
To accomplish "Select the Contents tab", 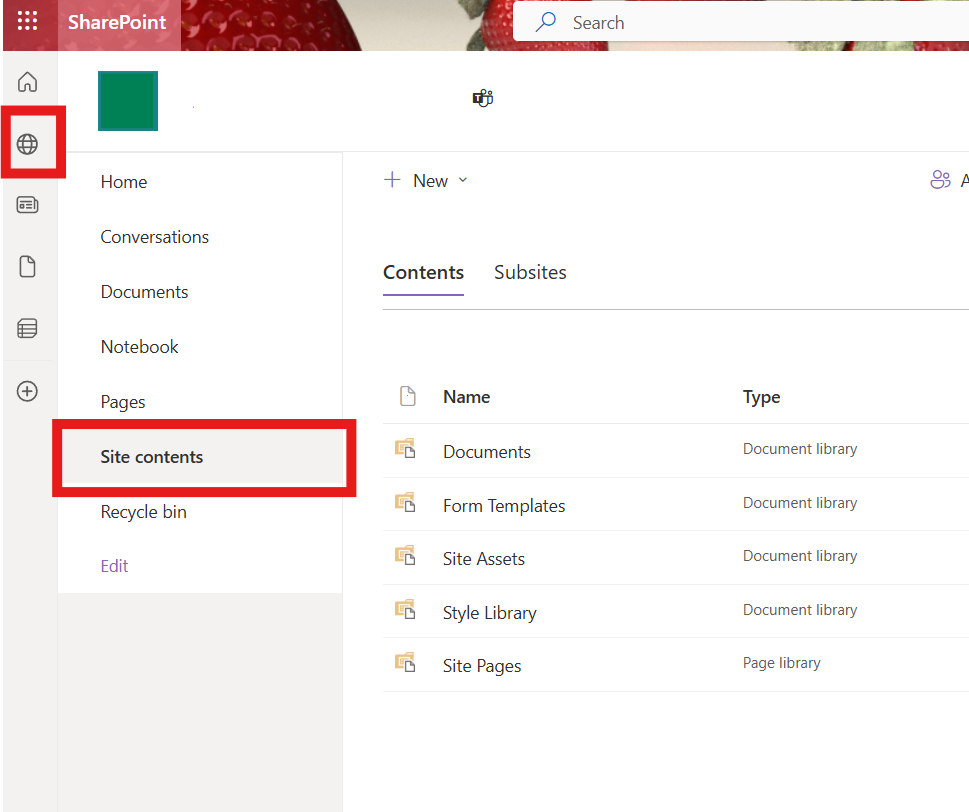I will click(x=423, y=272).
